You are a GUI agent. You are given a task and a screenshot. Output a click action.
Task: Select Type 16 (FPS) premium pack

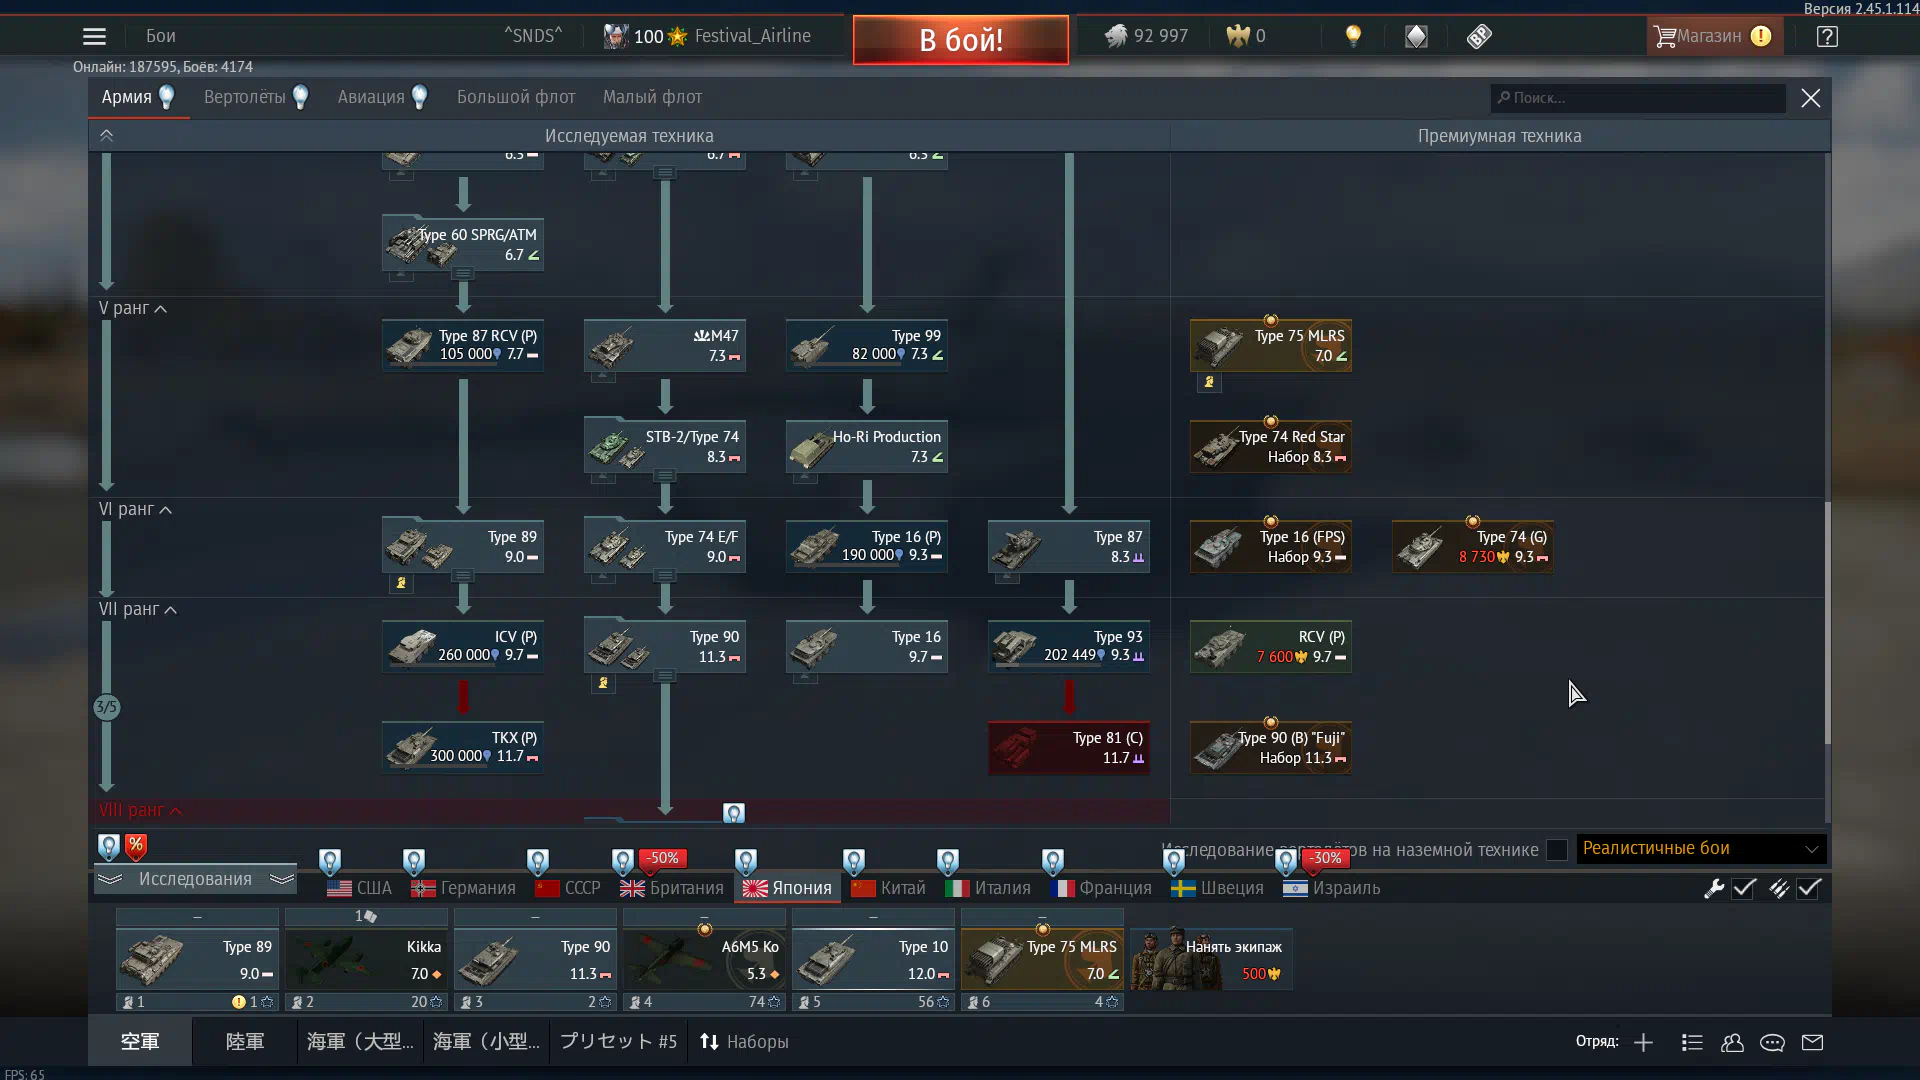pos(1271,546)
